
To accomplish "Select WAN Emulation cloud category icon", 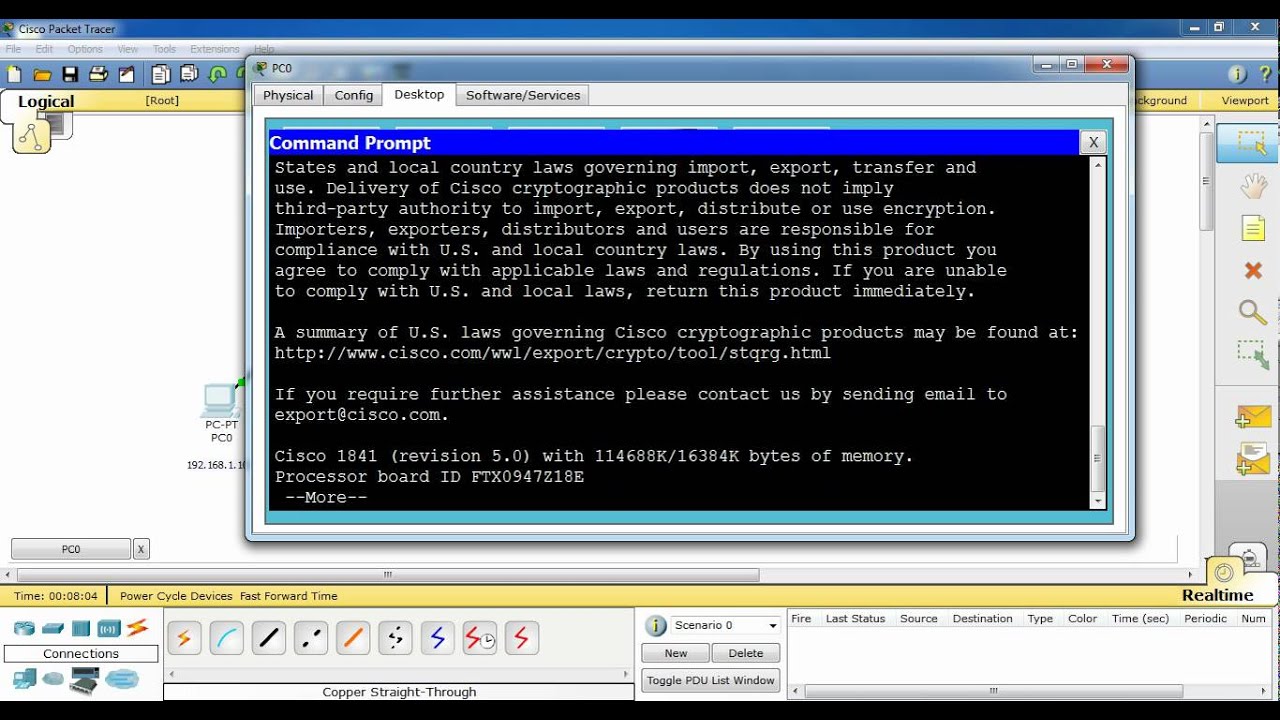I will 53,680.
